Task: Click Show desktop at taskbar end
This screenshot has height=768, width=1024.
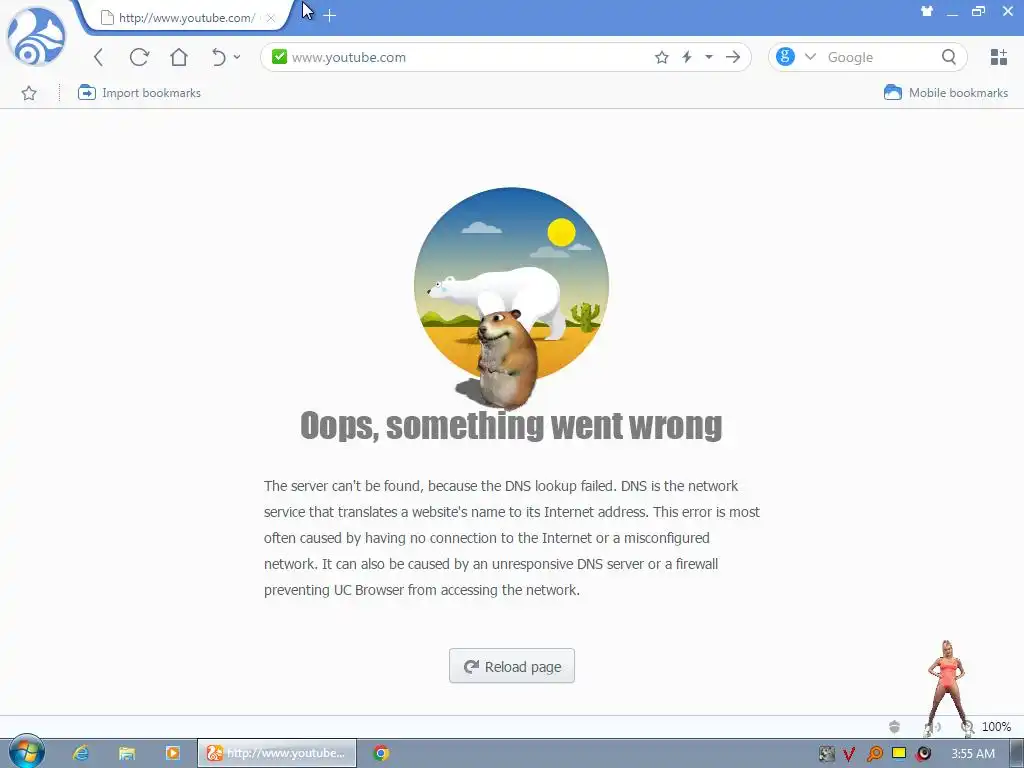Action: tap(1017, 753)
